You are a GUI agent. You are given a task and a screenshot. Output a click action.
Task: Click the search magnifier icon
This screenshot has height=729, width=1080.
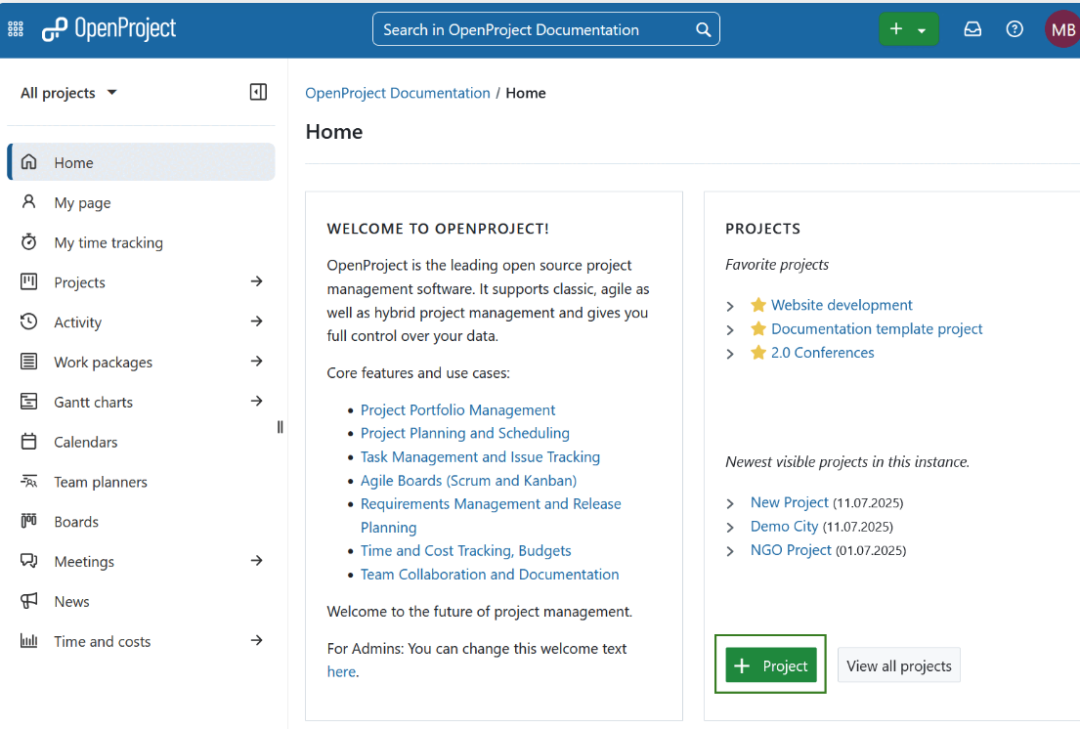[703, 30]
